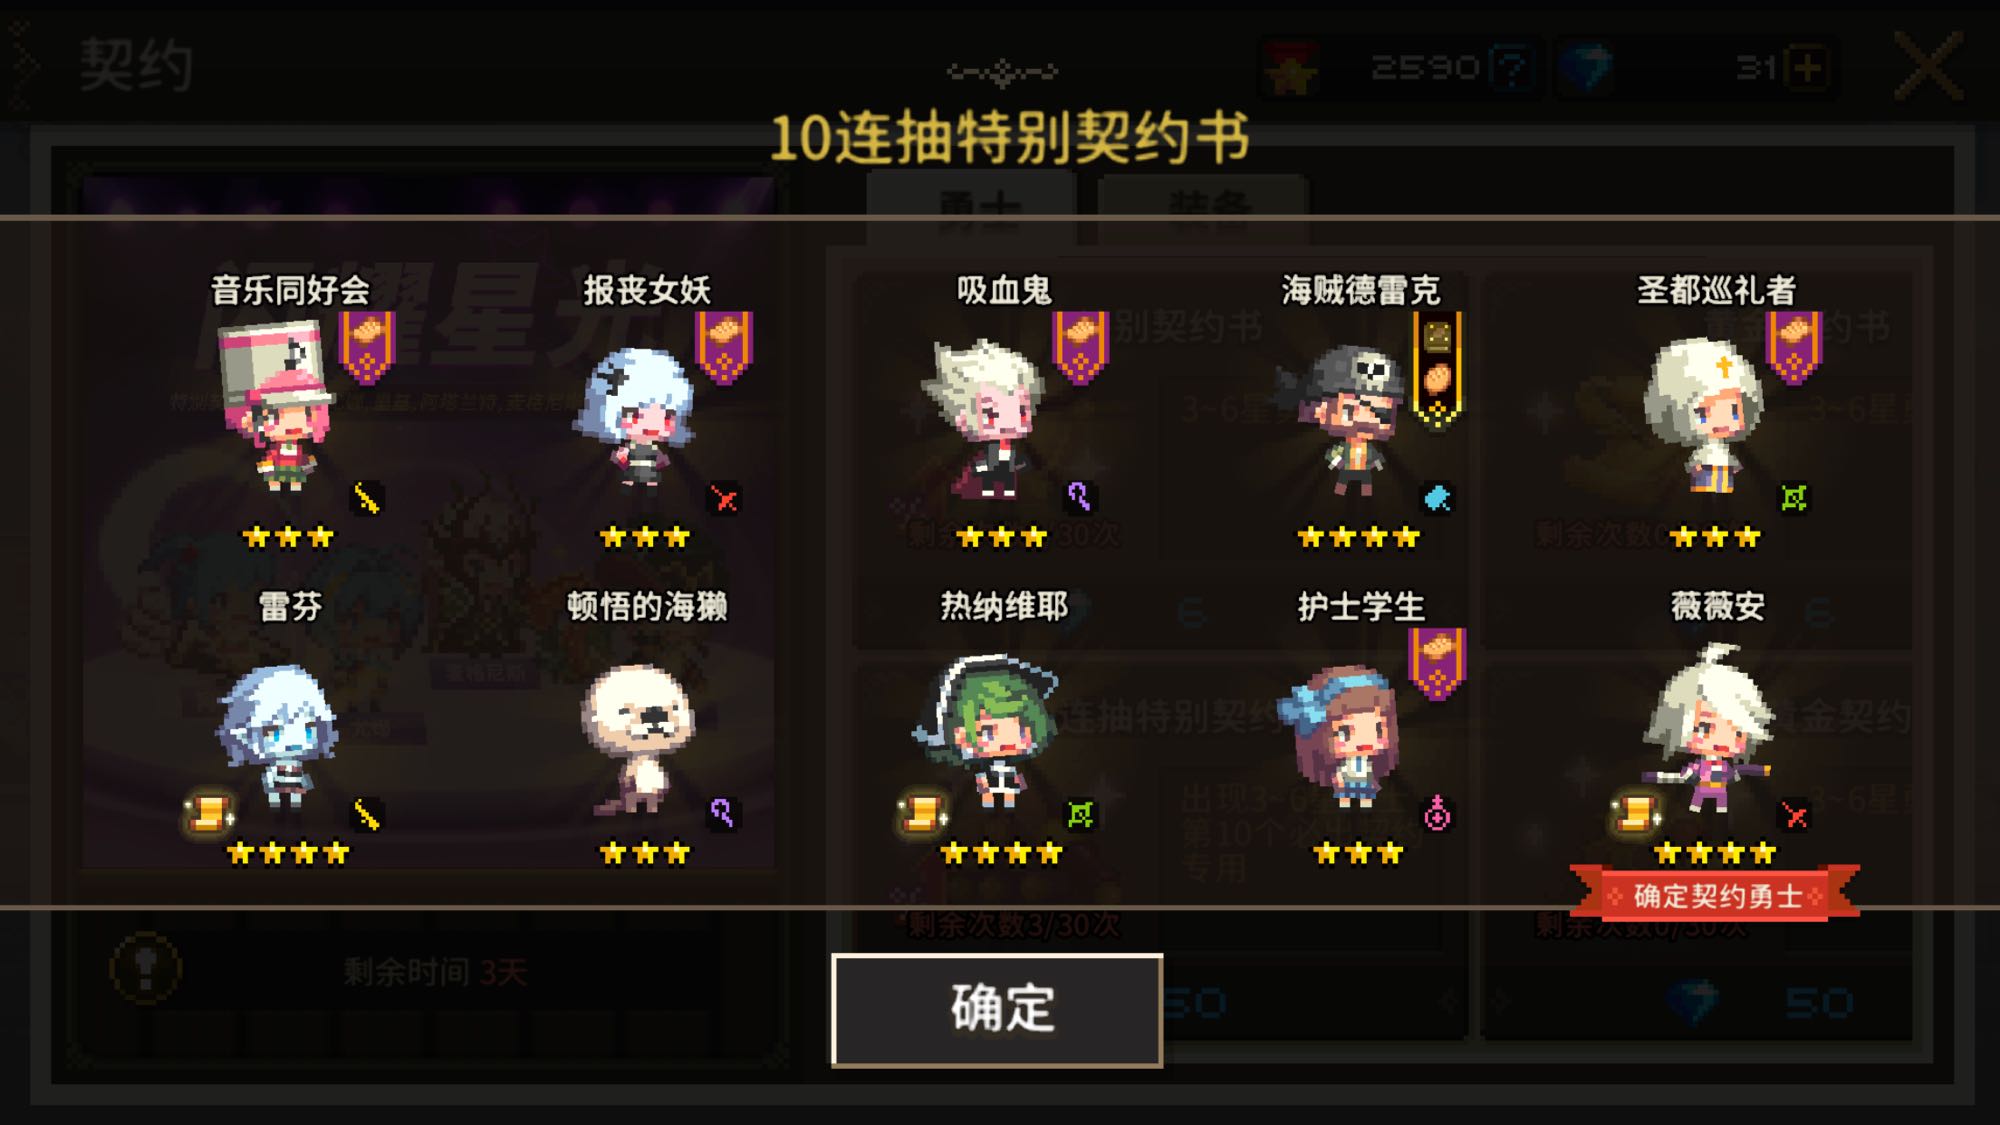Click the purple staff class icon under 吸血鬼
2000x1125 pixels.
coord(1079,497)
